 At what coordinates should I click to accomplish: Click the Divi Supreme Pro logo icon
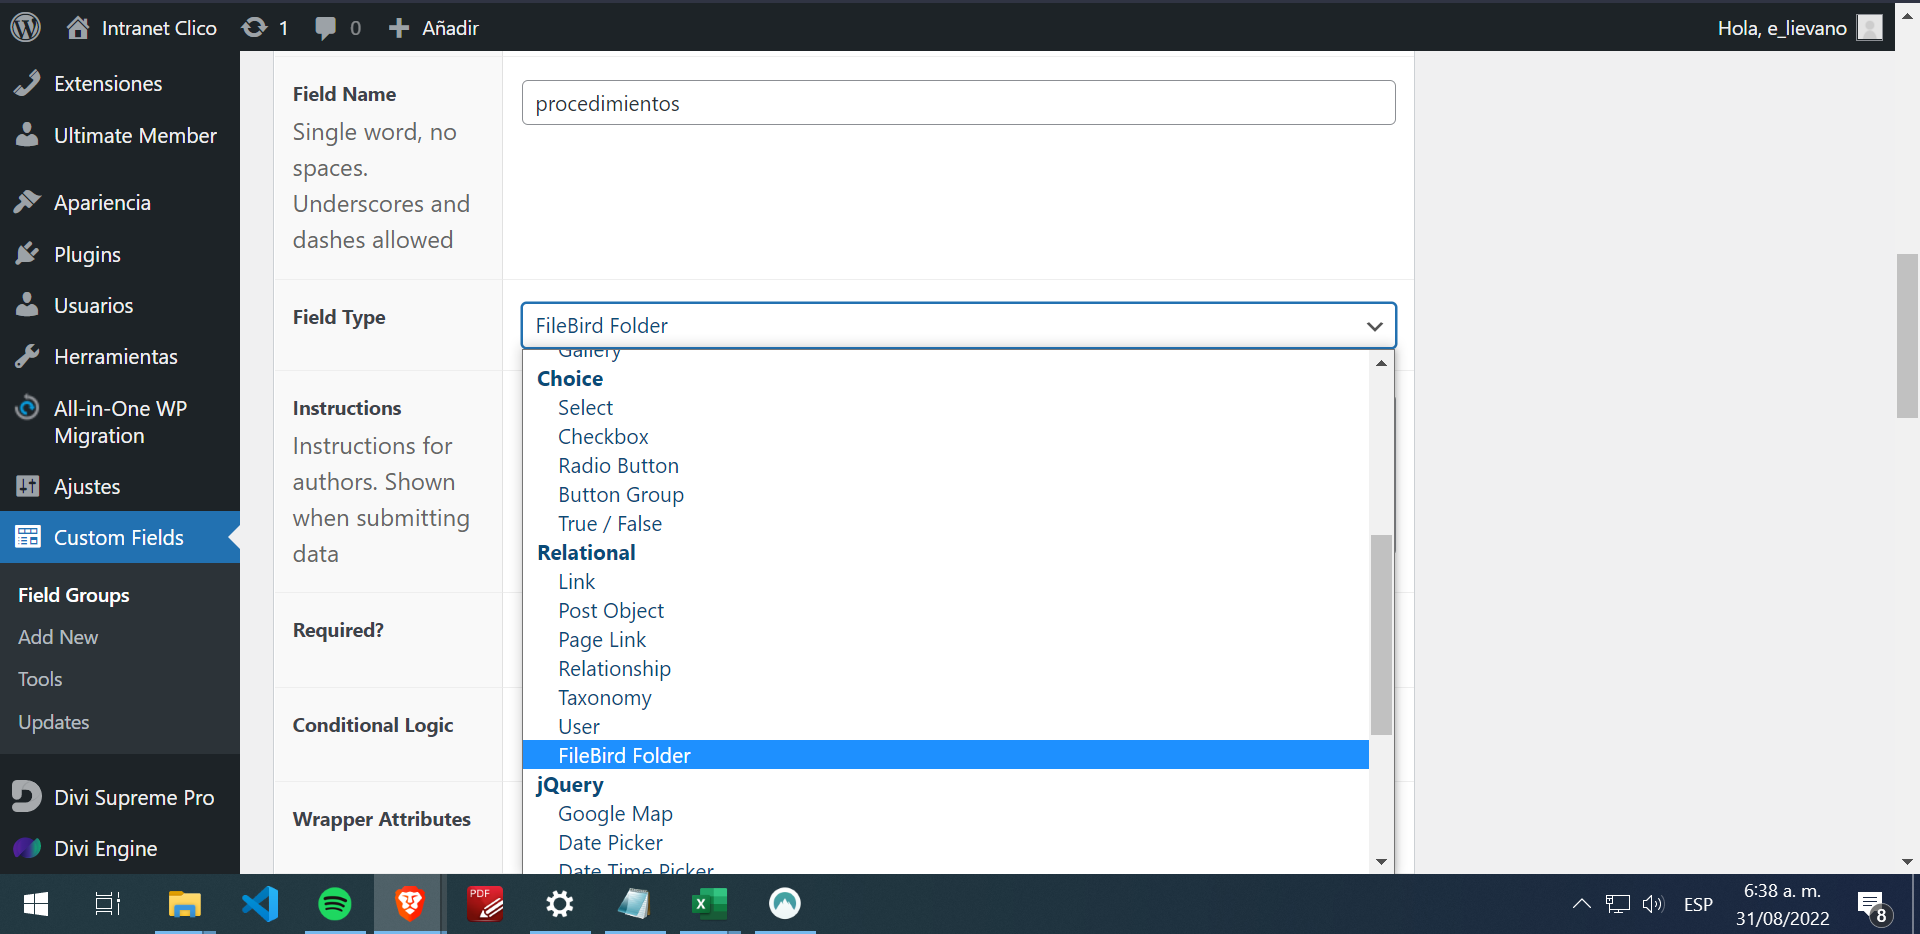click(27, 797)
